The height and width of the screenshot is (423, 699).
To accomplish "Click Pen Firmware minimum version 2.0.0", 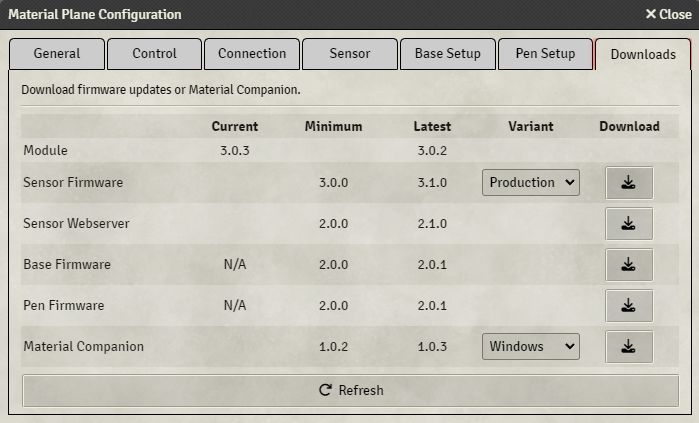I will pos(333,306).
